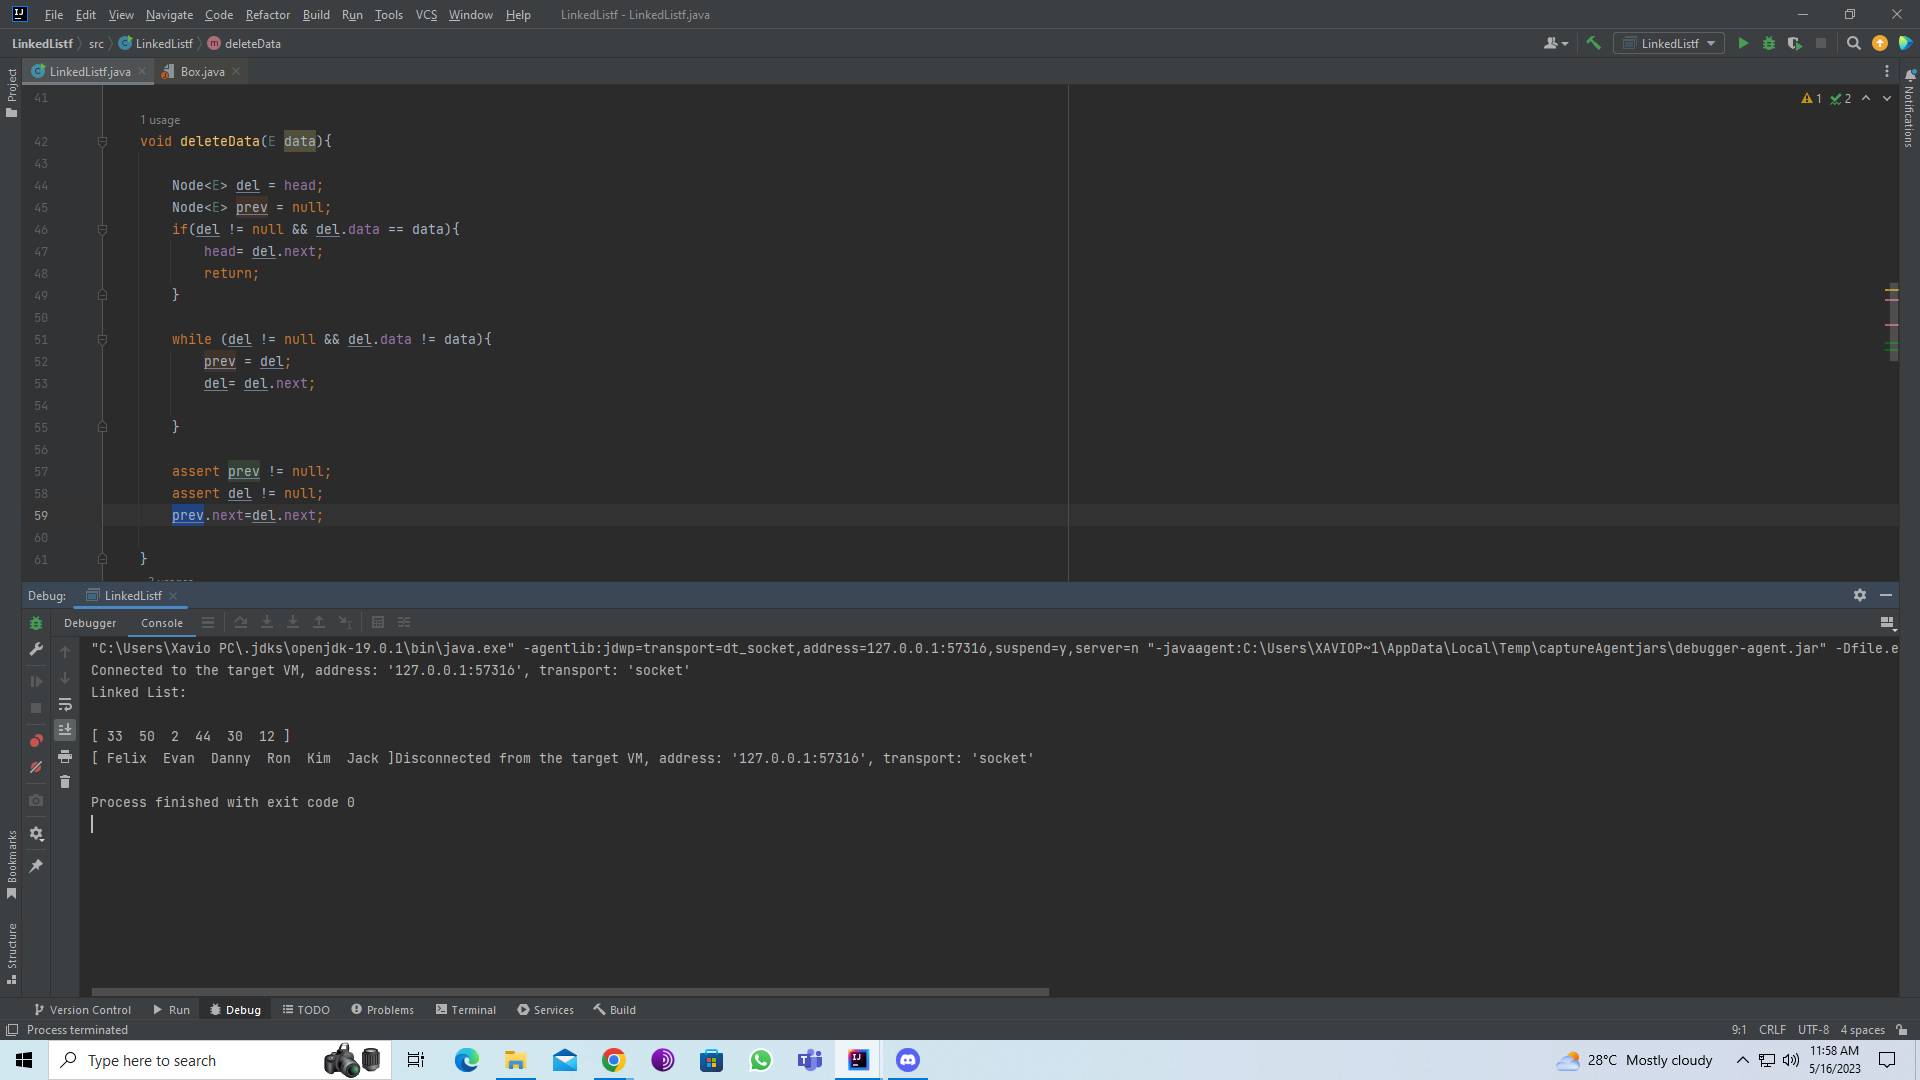Image resolution: width=1920 pixels, height=1080 pixels.
Task: Start debugging with the bug icon in toolbar
Action: (1769, 43)
